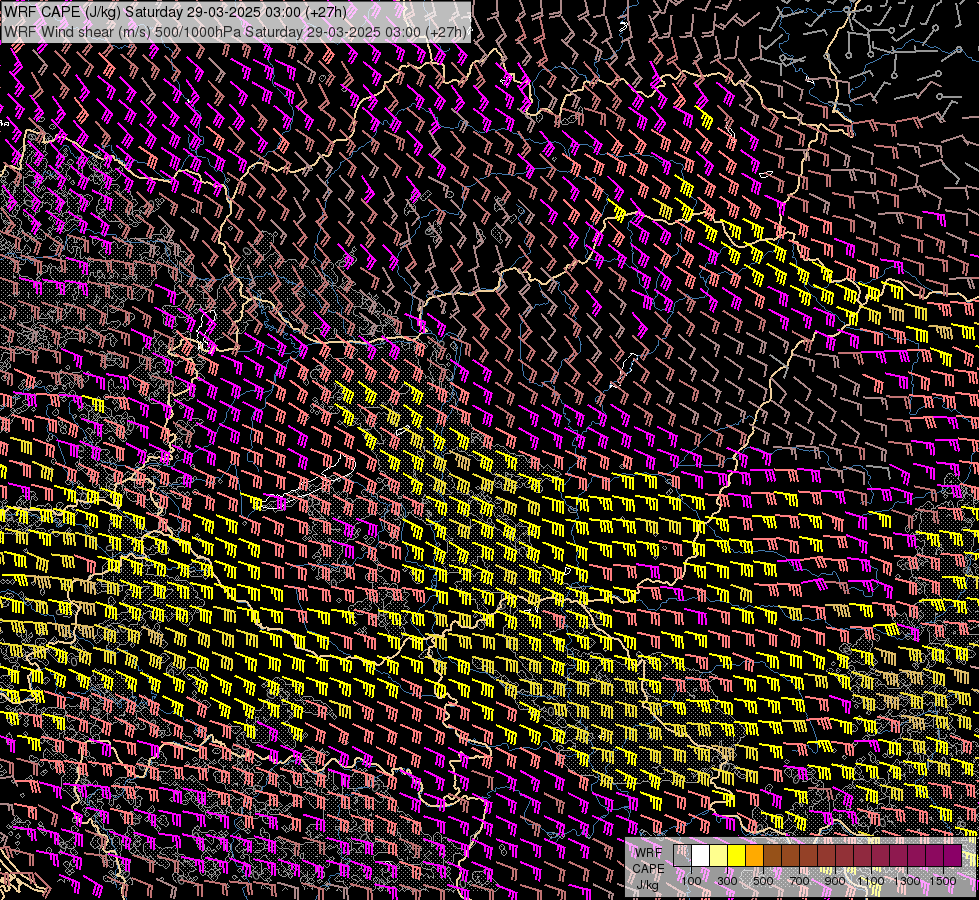
Task: Click the title line starting 'WRF CAPE (J/kg)'
Action: (175, 12)
